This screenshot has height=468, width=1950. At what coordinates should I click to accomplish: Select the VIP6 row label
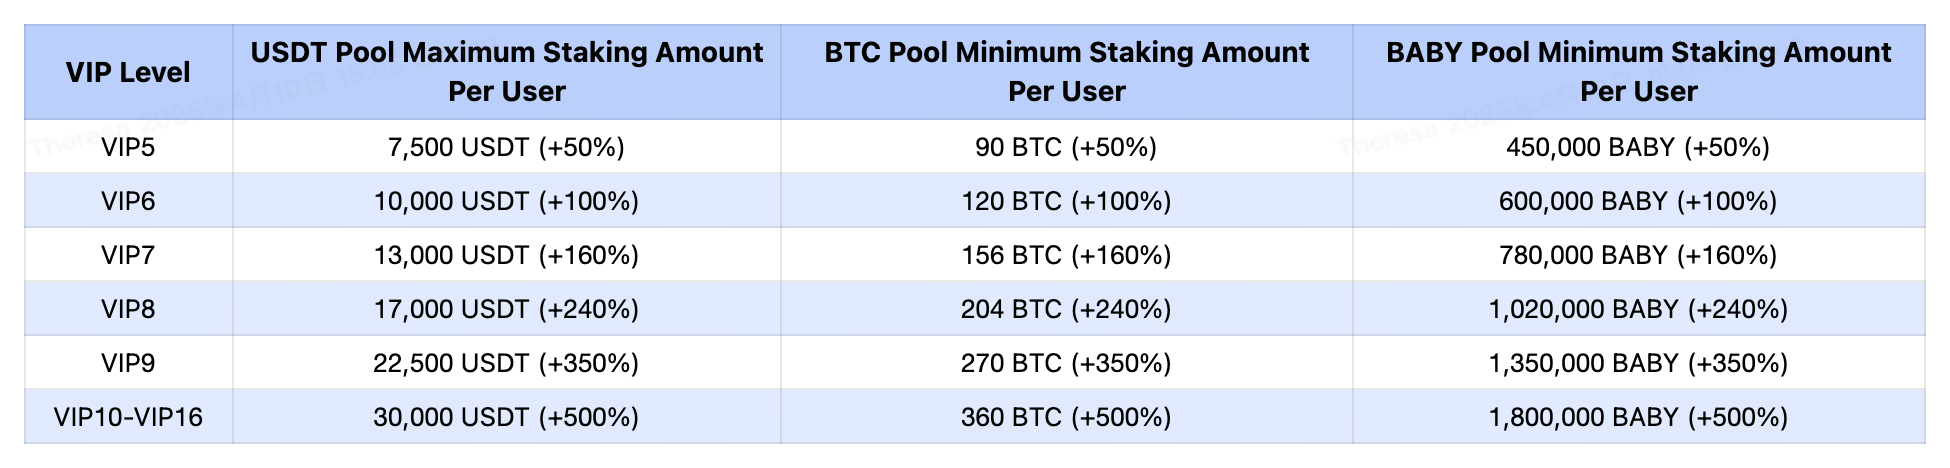tap(128, 202)
